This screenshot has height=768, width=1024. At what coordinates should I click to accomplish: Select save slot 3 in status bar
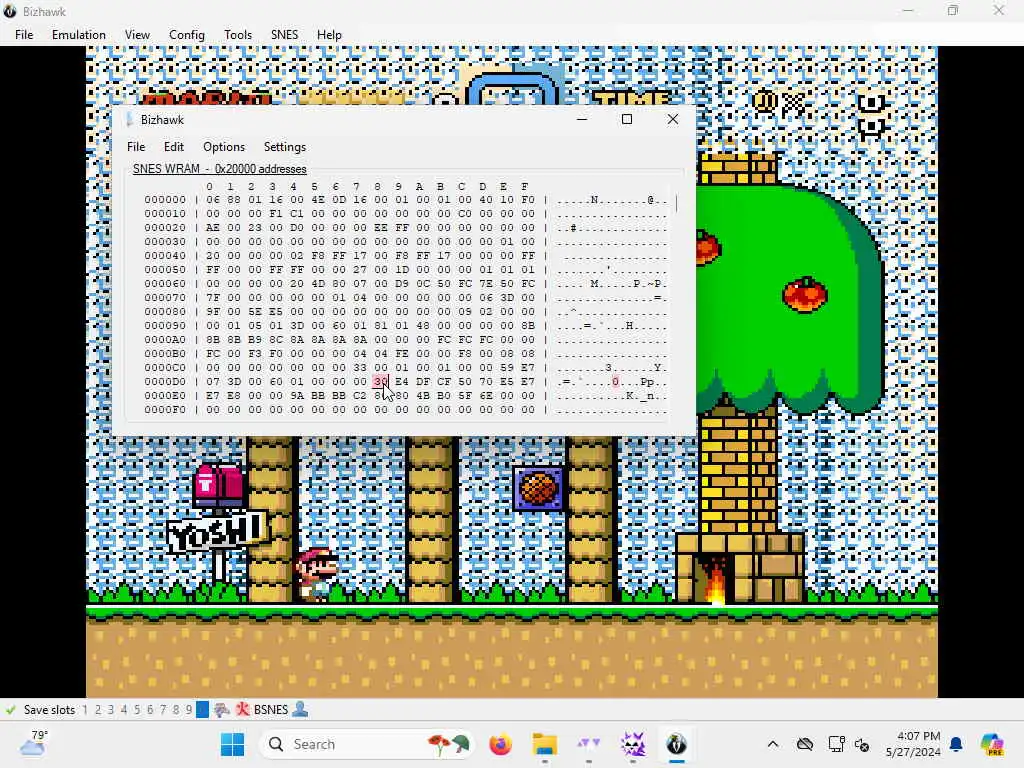[111, 710]
